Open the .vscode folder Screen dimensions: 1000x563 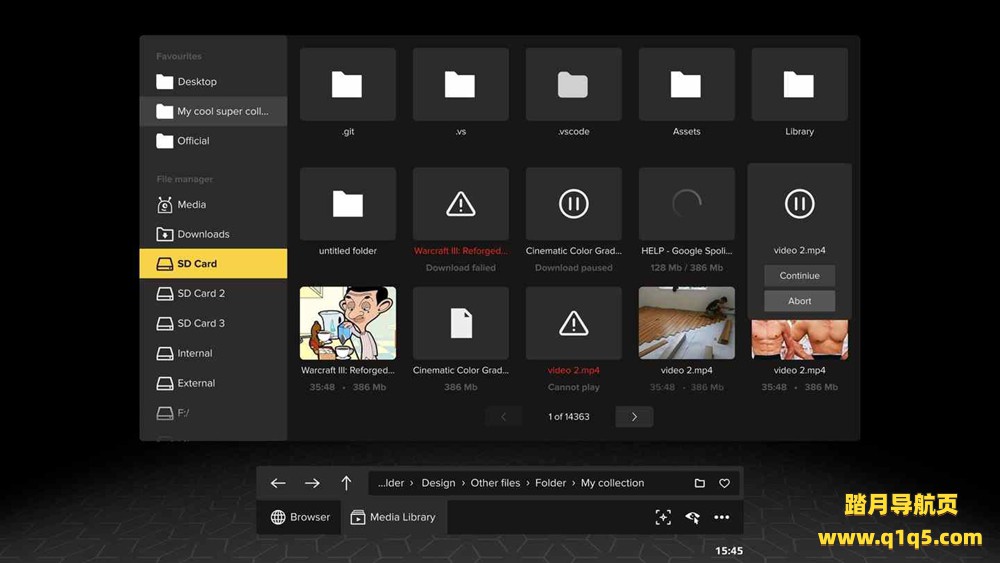[x=573, y=84]
